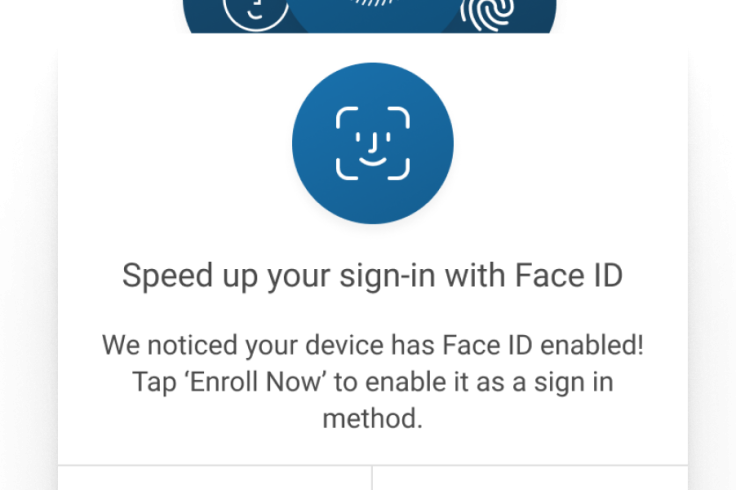736x490 pixels.
Task: Click the word "Tap" in the description
Action: [x=154, y=383]
